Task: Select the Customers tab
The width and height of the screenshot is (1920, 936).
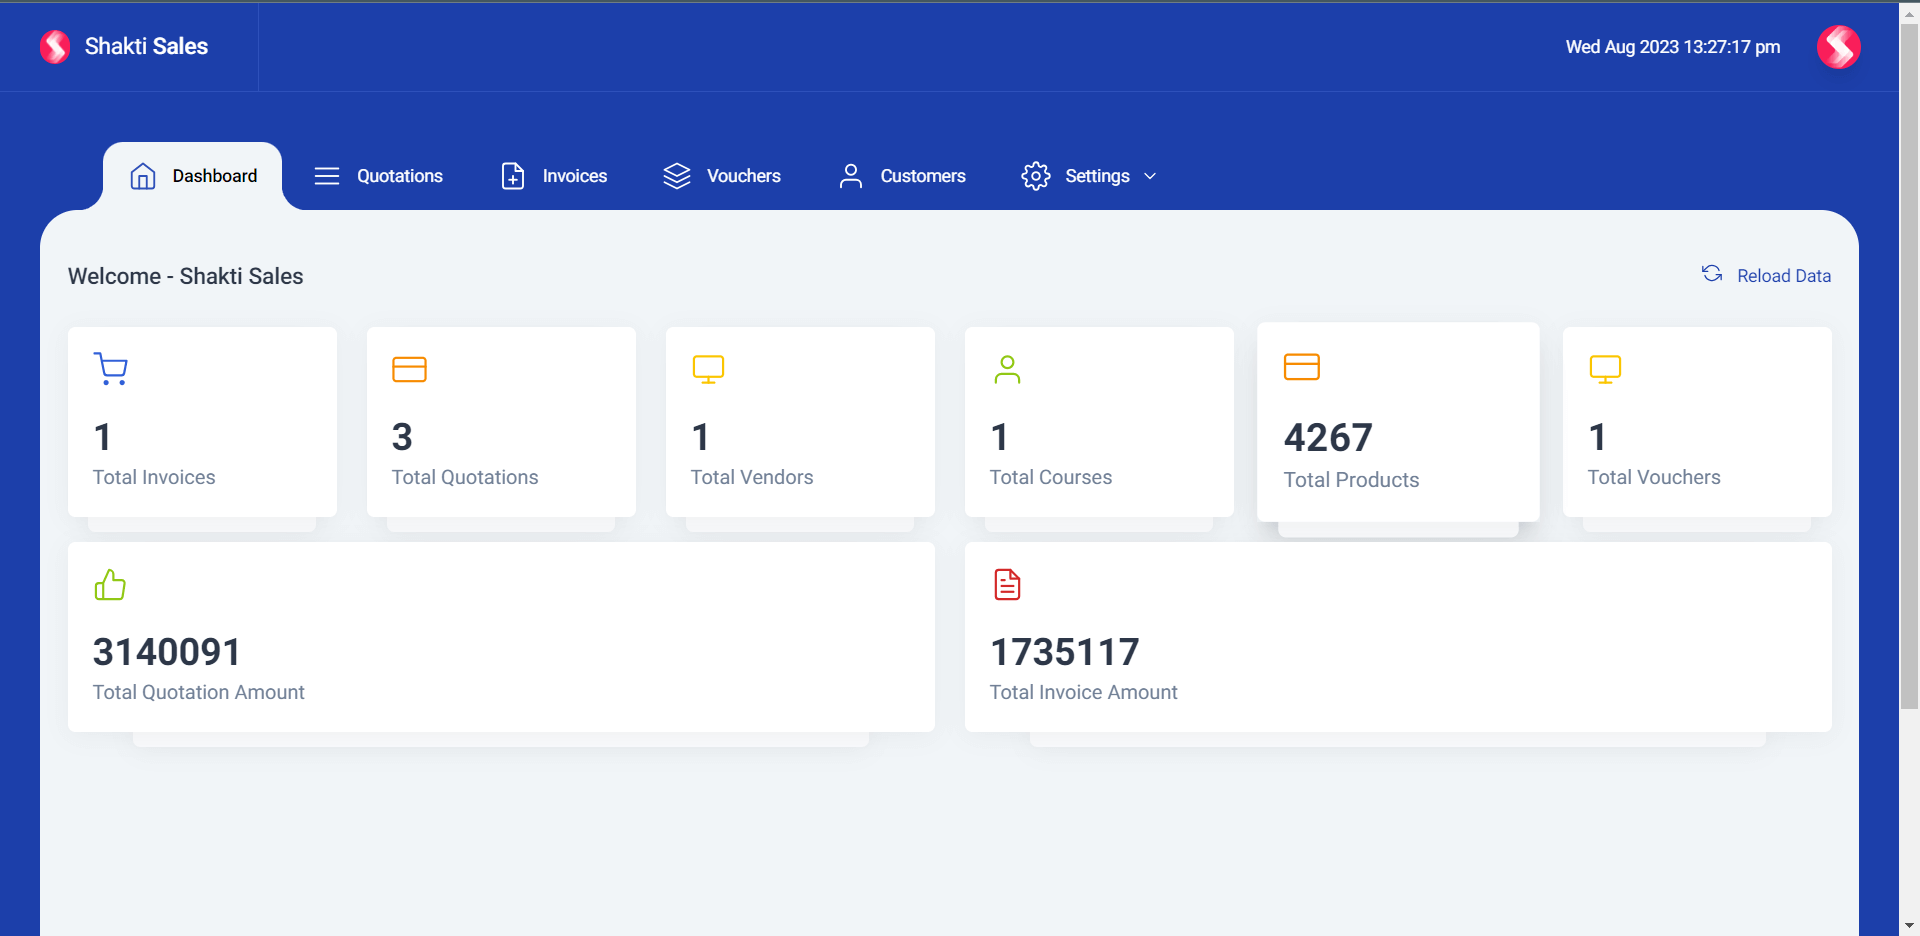Action: 902,176
